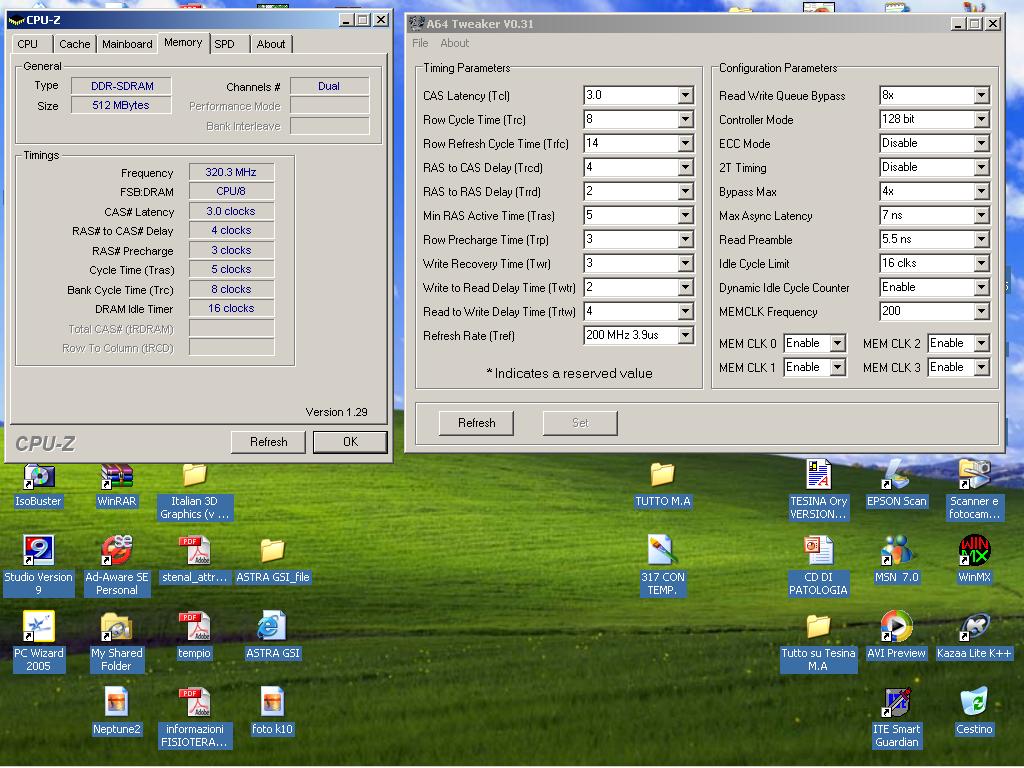Open ASTRA GSI Internet Explorer icon
The height and width of the screenshot is (768, 1024).
(x=272, y=635)
